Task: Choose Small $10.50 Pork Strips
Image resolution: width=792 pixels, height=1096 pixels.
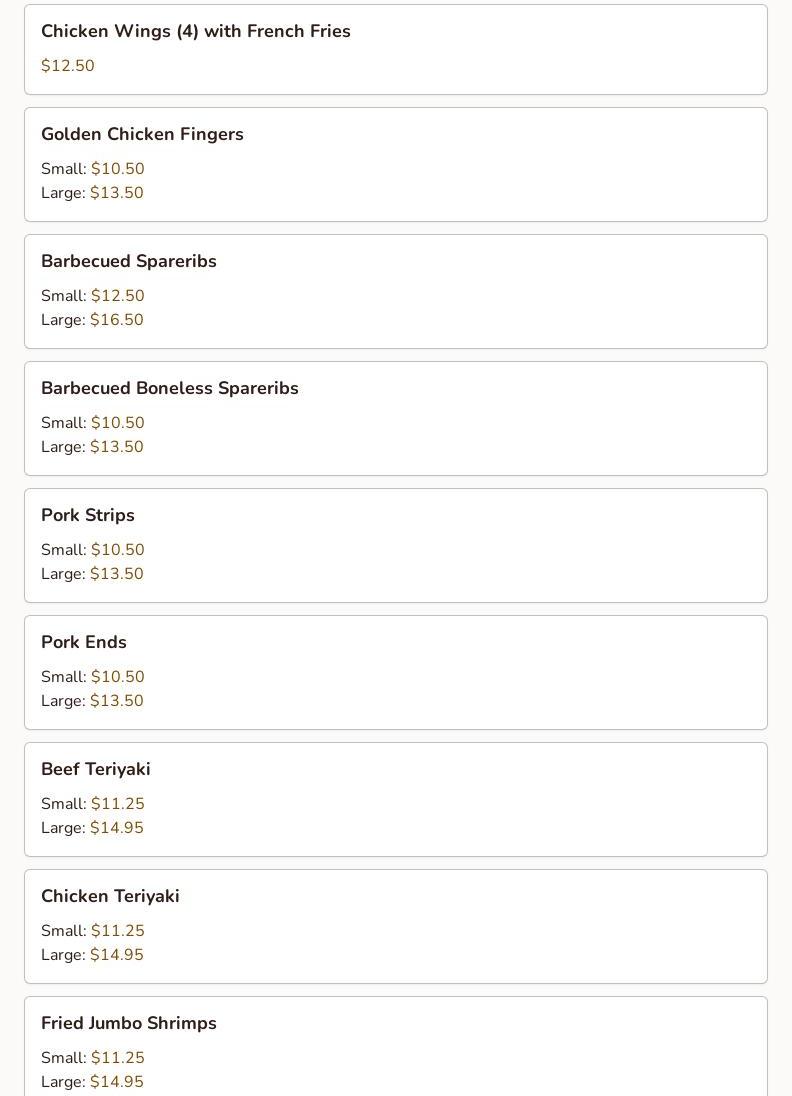Action: point(93,549)
